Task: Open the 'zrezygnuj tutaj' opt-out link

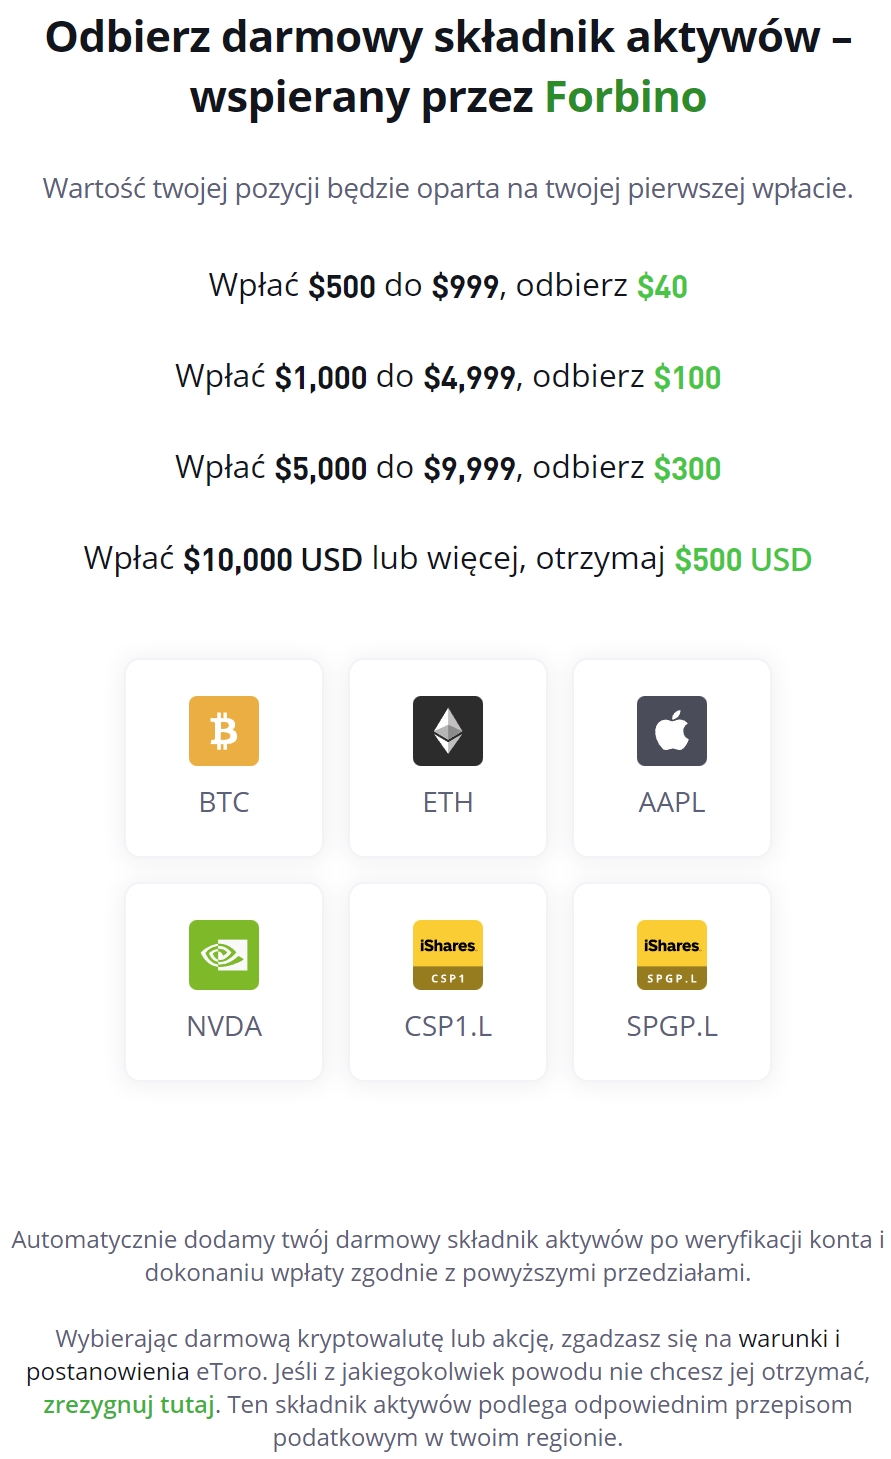Action: point(129,1404)
